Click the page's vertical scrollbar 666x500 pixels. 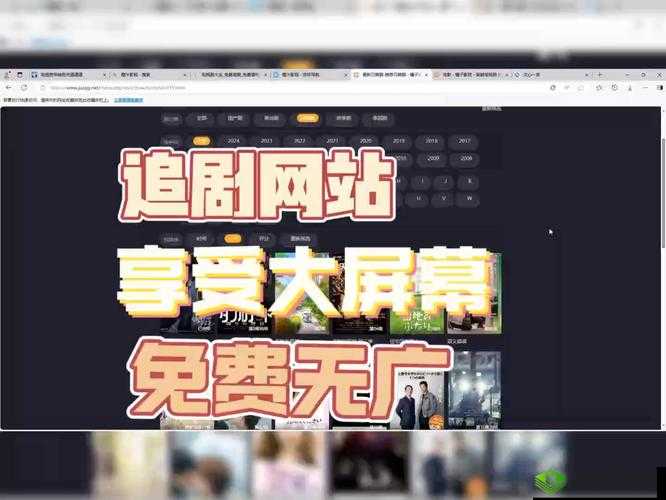[x=663, y=193]
